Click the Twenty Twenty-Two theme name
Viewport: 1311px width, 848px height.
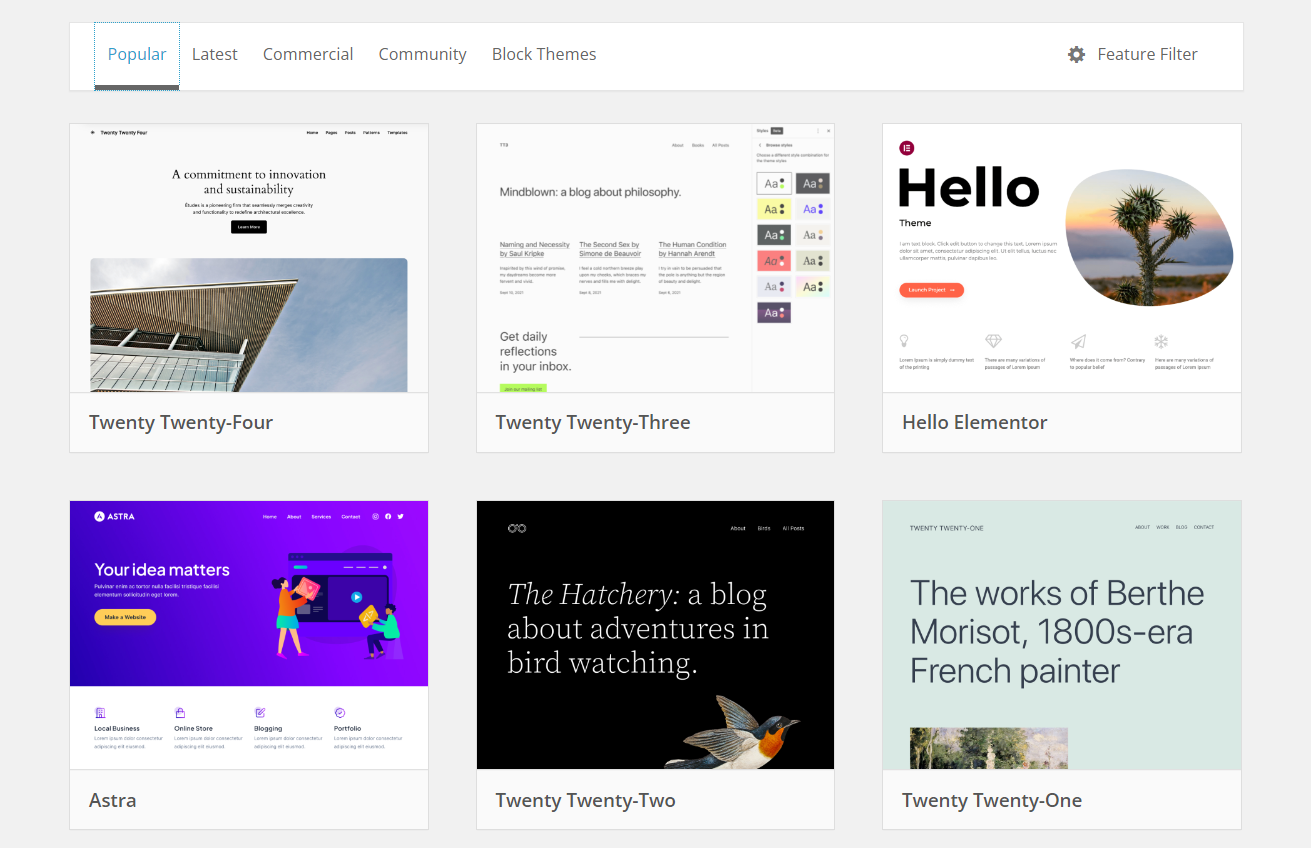(586, 800)
